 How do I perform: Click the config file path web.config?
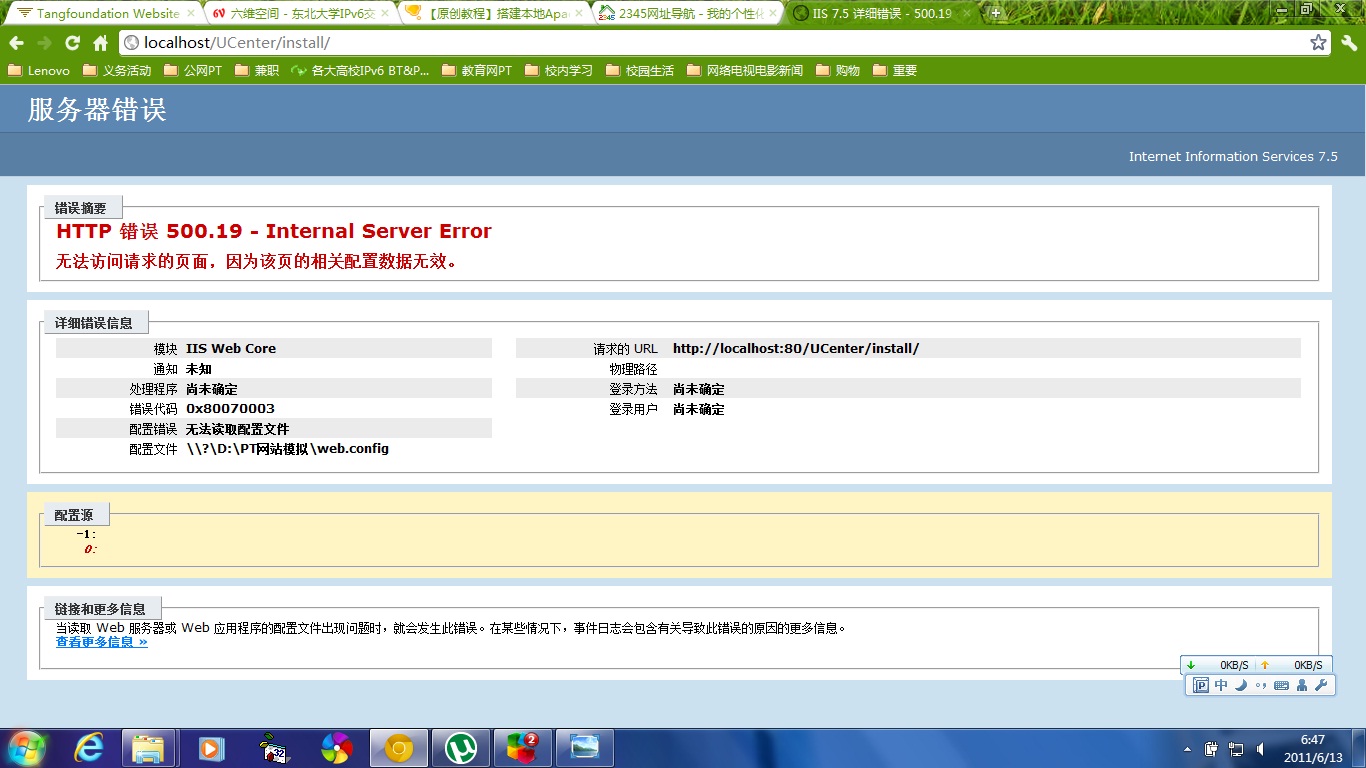click(287, 449)
